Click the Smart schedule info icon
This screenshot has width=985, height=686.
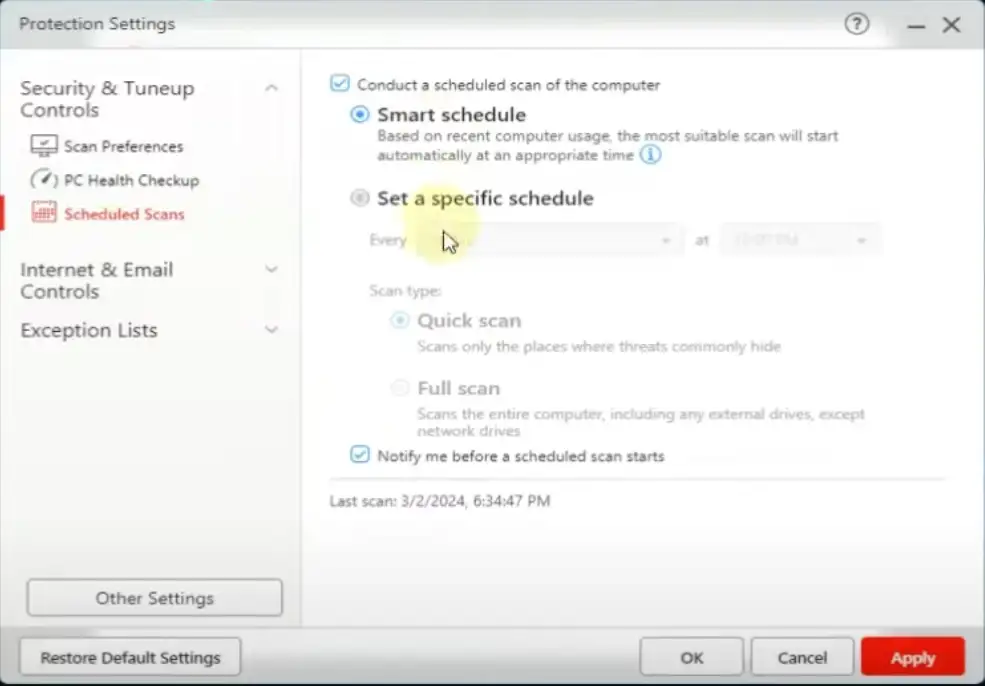(650, 155)
